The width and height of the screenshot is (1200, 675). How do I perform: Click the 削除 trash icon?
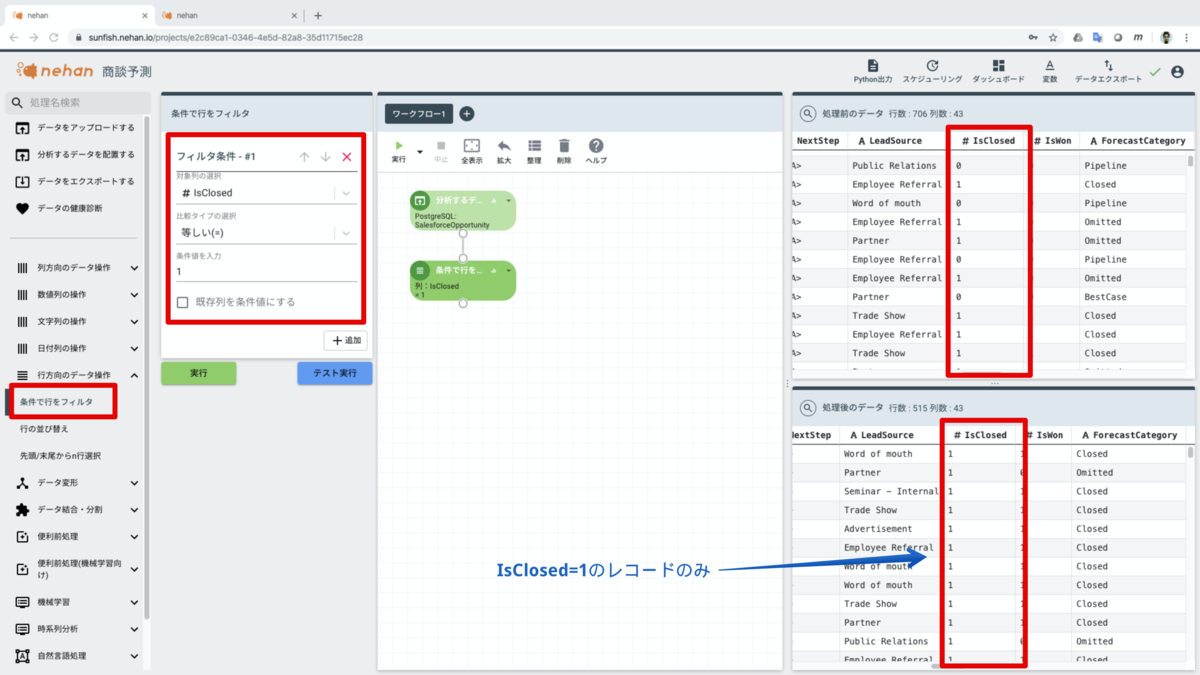(564, 146)
